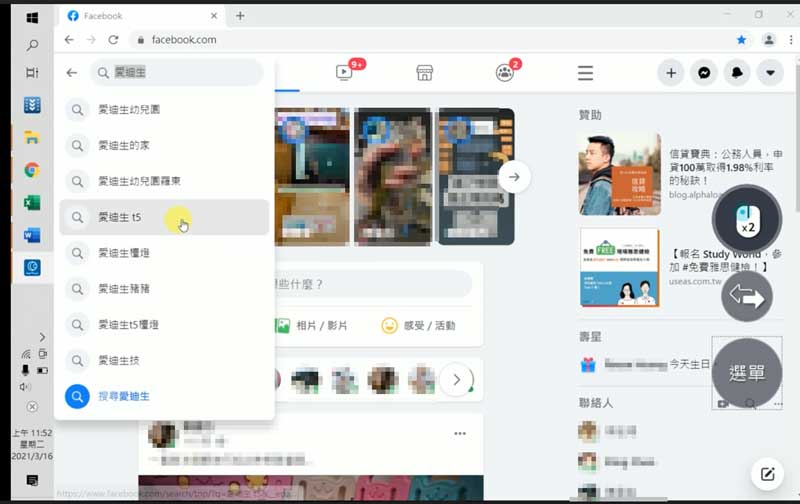Click the 感受 / 活動 feeling/activity button
The height and width of the screenshot is (504, 800).
click(418, 325)
